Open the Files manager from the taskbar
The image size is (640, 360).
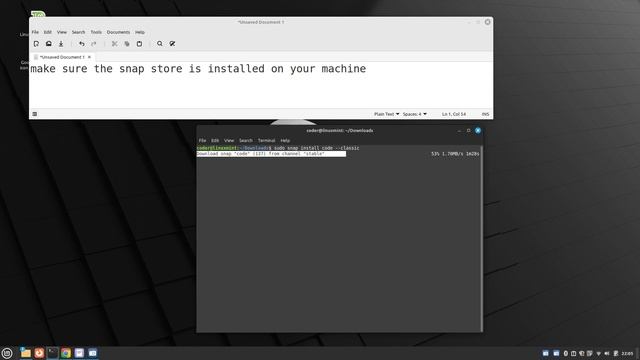(x=26, y=353)
